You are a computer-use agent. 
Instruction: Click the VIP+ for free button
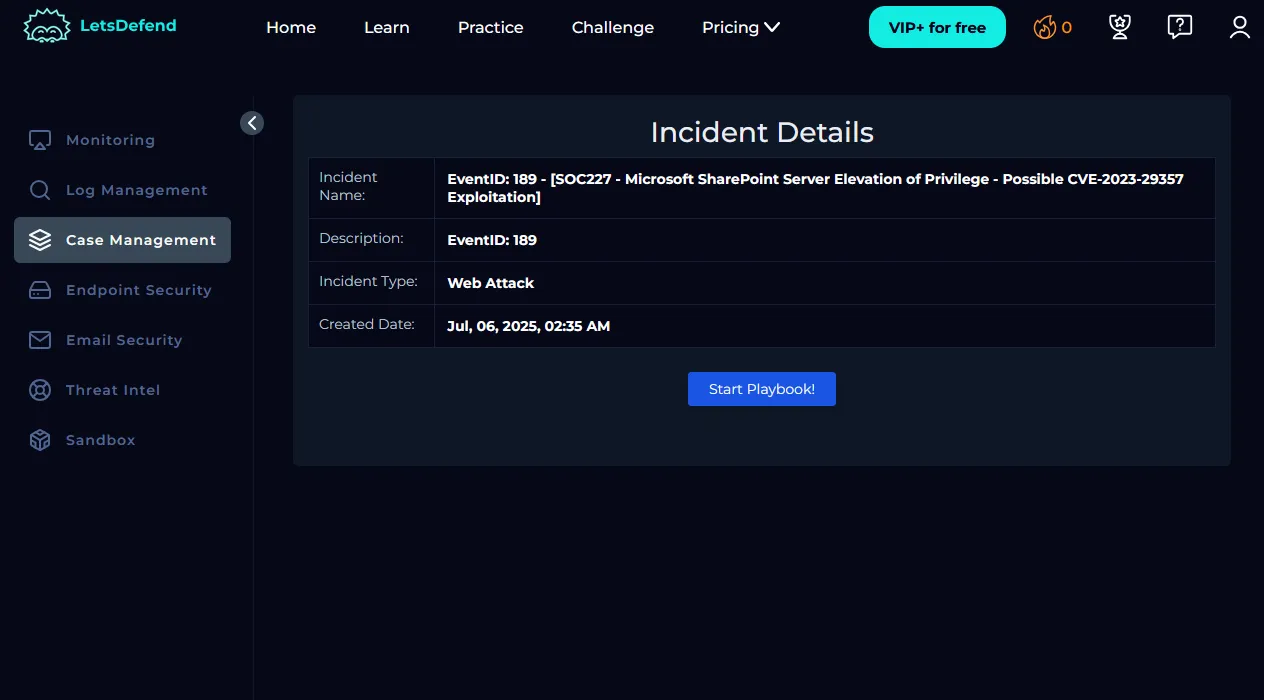[x=937, y=27]
